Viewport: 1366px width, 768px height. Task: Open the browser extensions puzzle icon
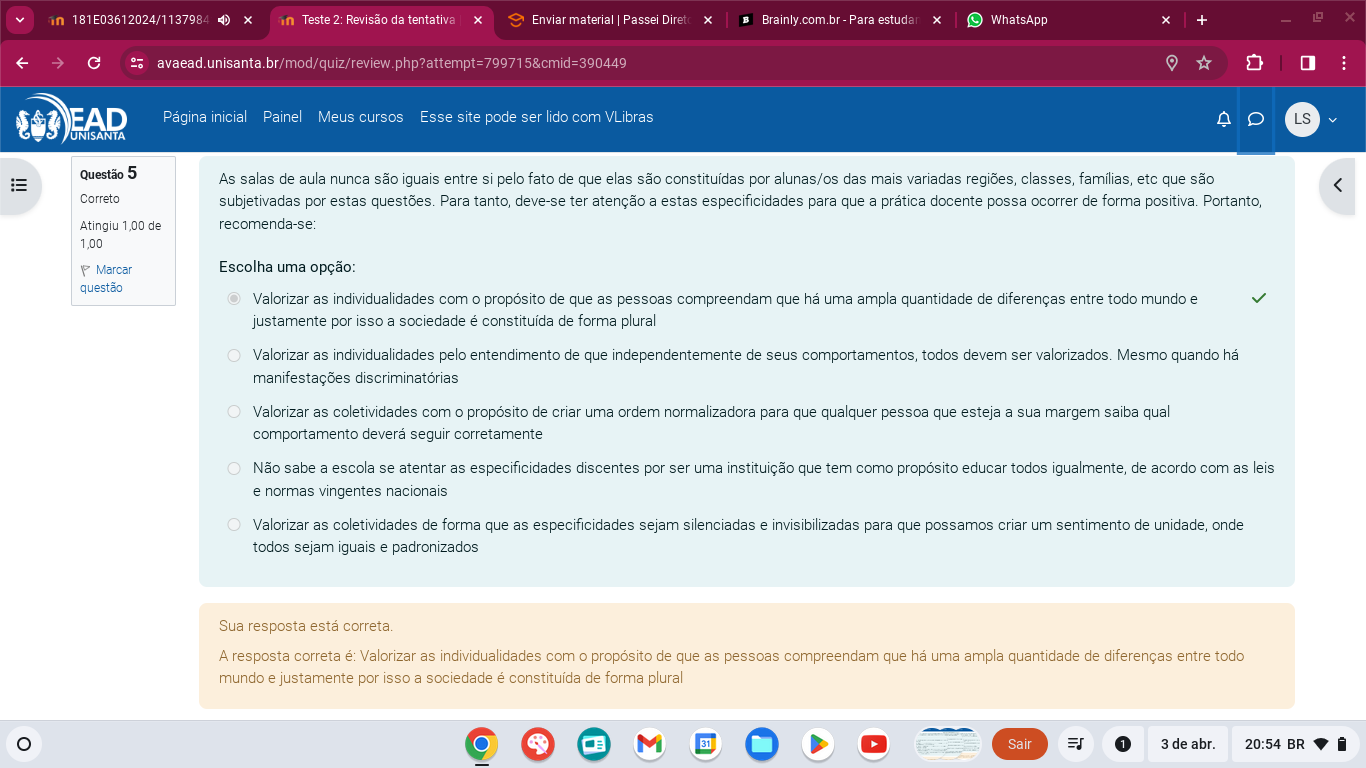click(x=1254, y=63)
